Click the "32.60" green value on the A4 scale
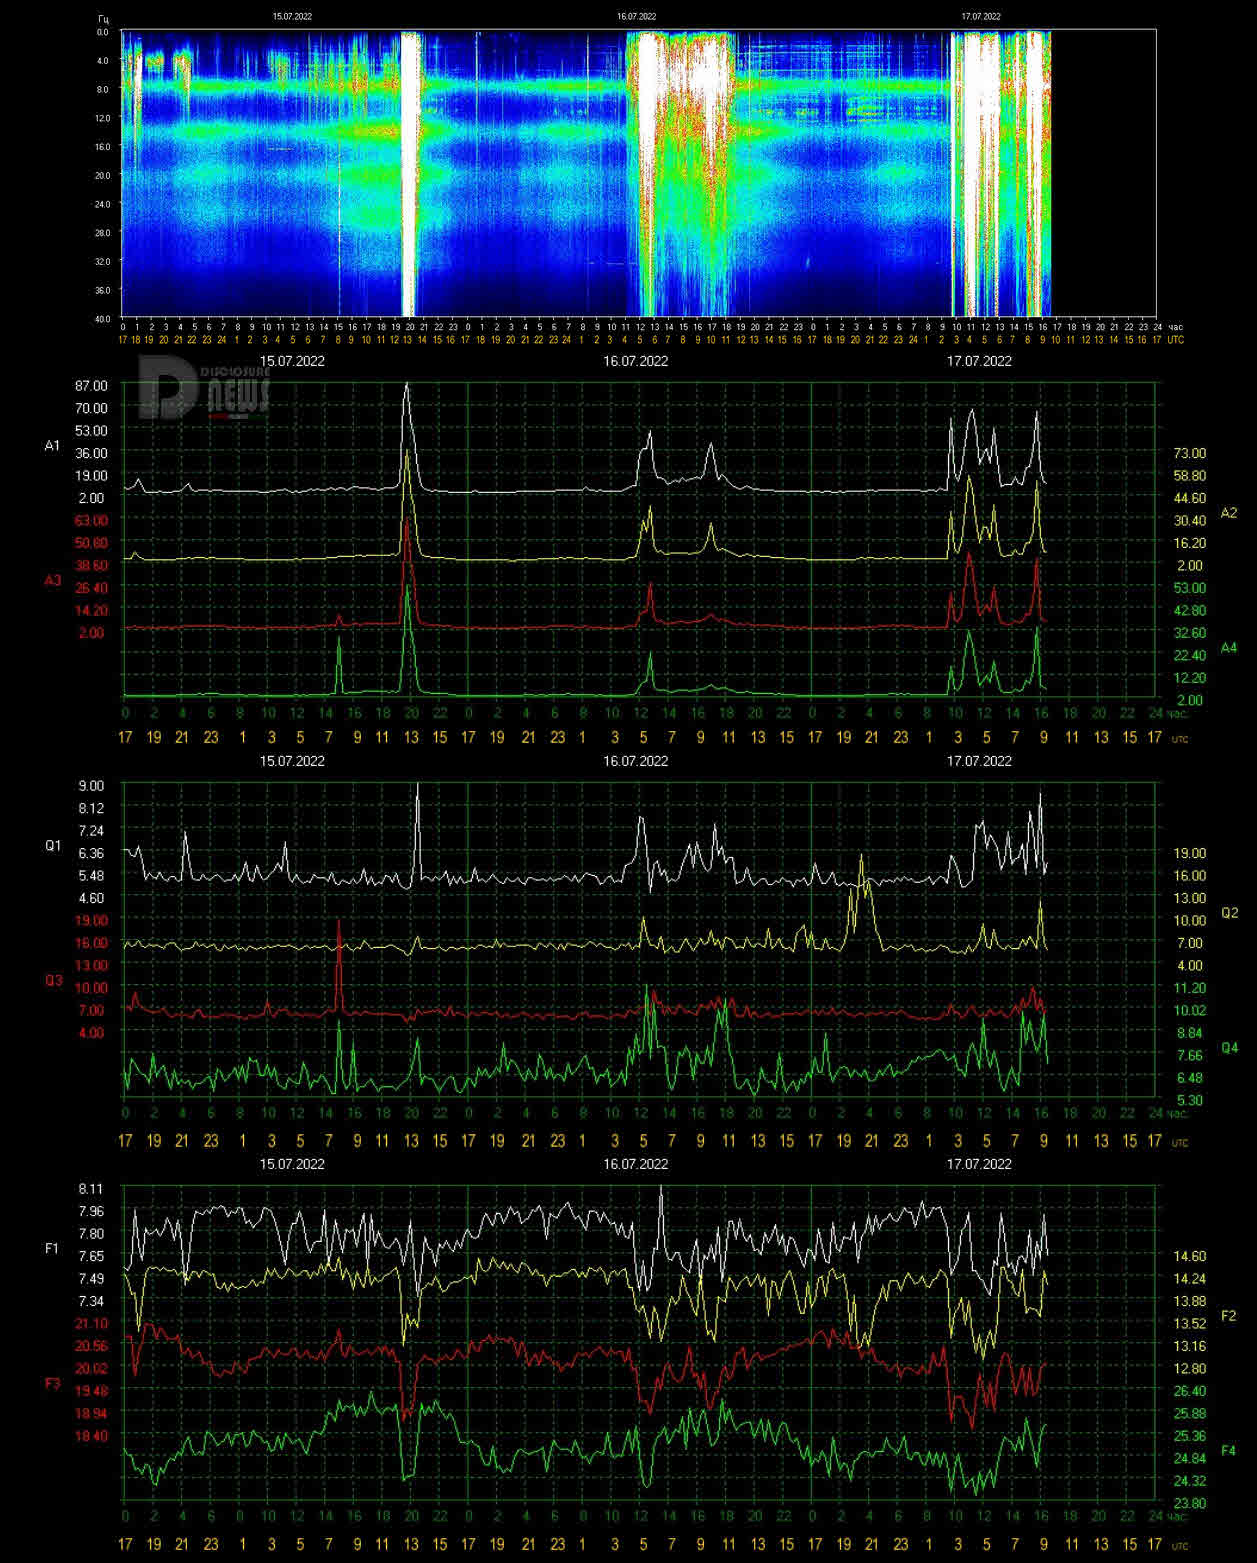 pos(1190,633)
